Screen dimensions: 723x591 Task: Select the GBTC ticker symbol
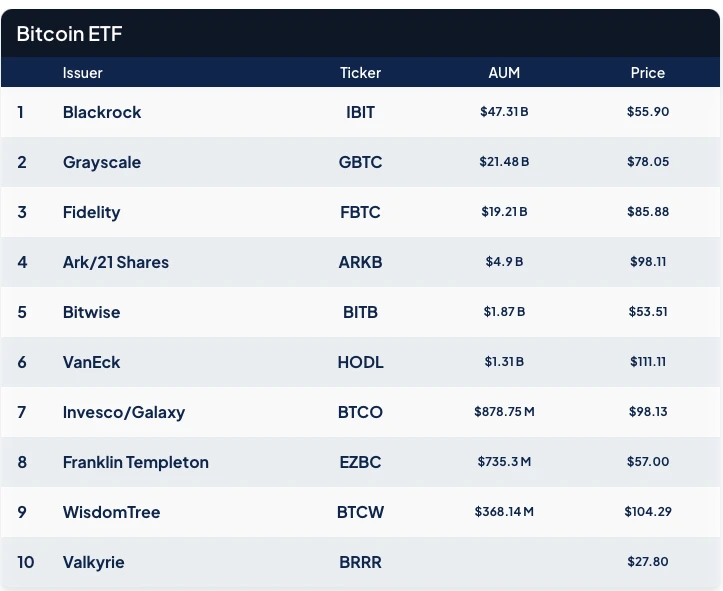[360, 162]
